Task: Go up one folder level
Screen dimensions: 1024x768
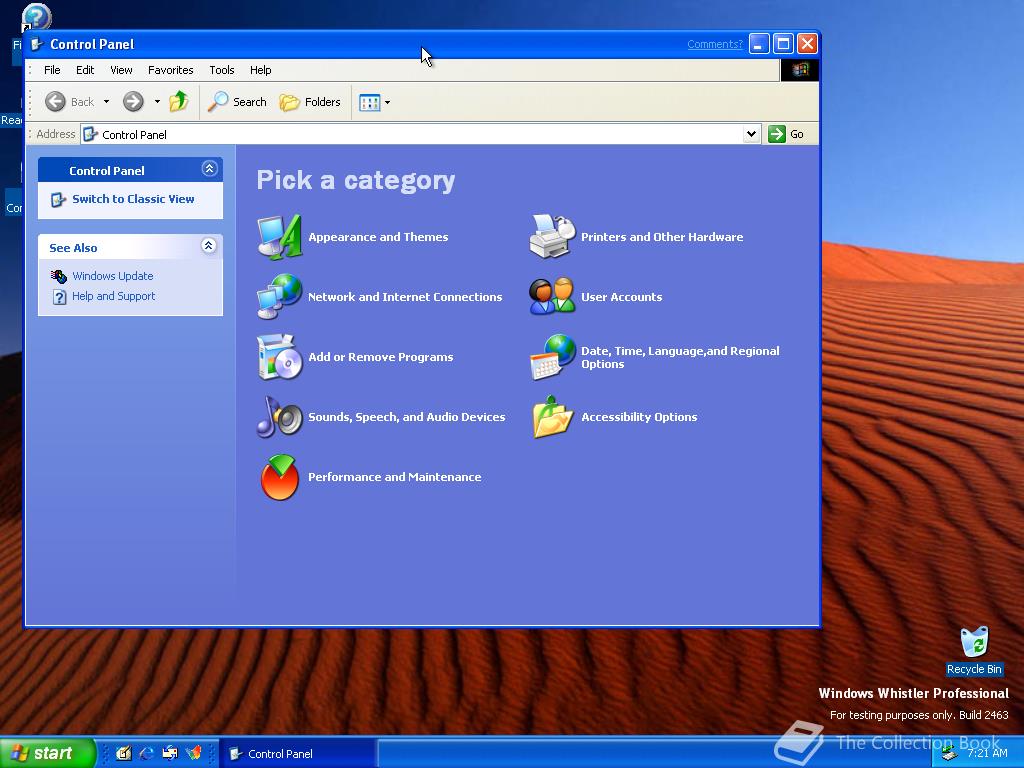Action: point(178,101)
